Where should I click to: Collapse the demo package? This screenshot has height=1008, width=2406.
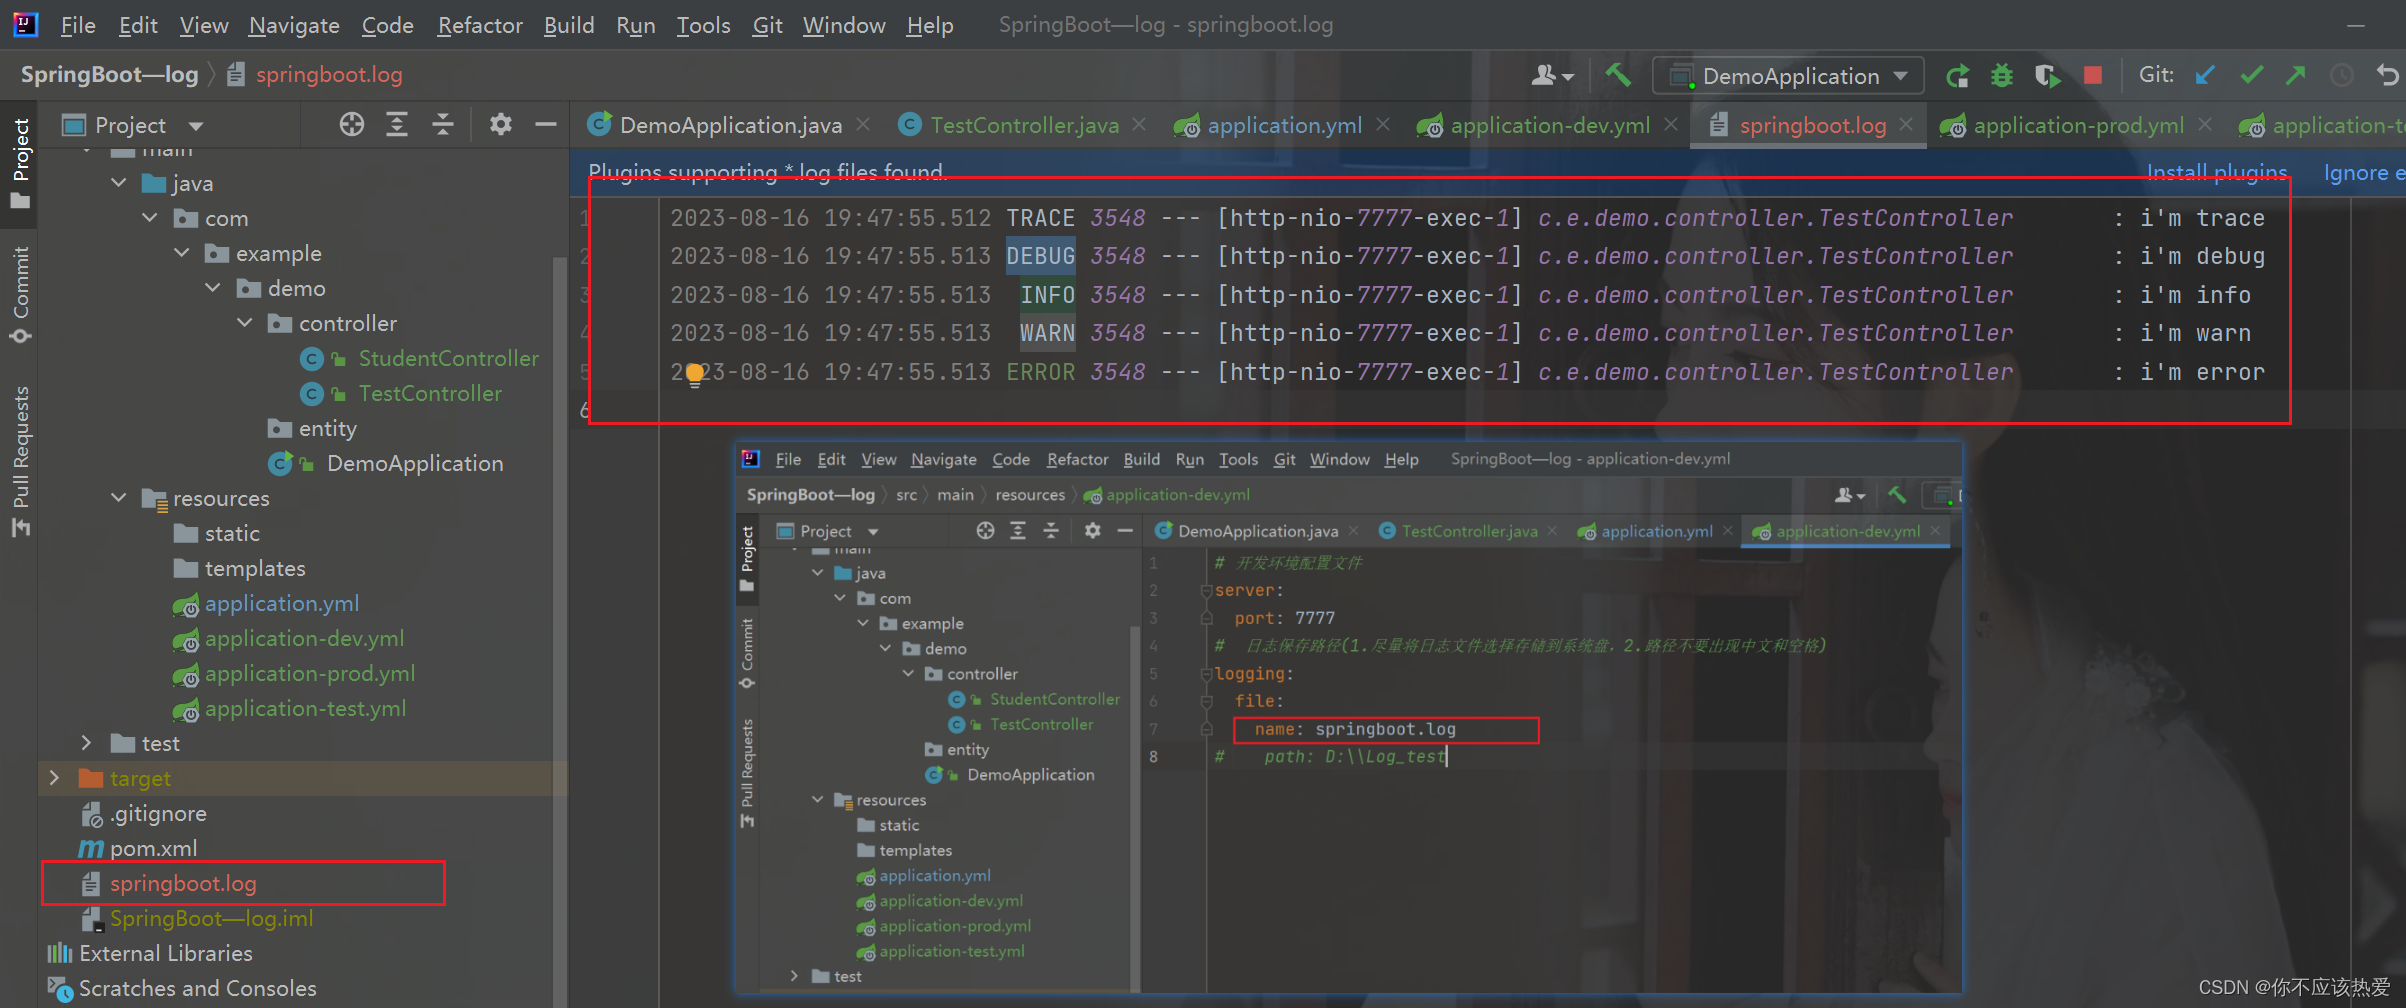pyautogui.click(x=213, y=288)
